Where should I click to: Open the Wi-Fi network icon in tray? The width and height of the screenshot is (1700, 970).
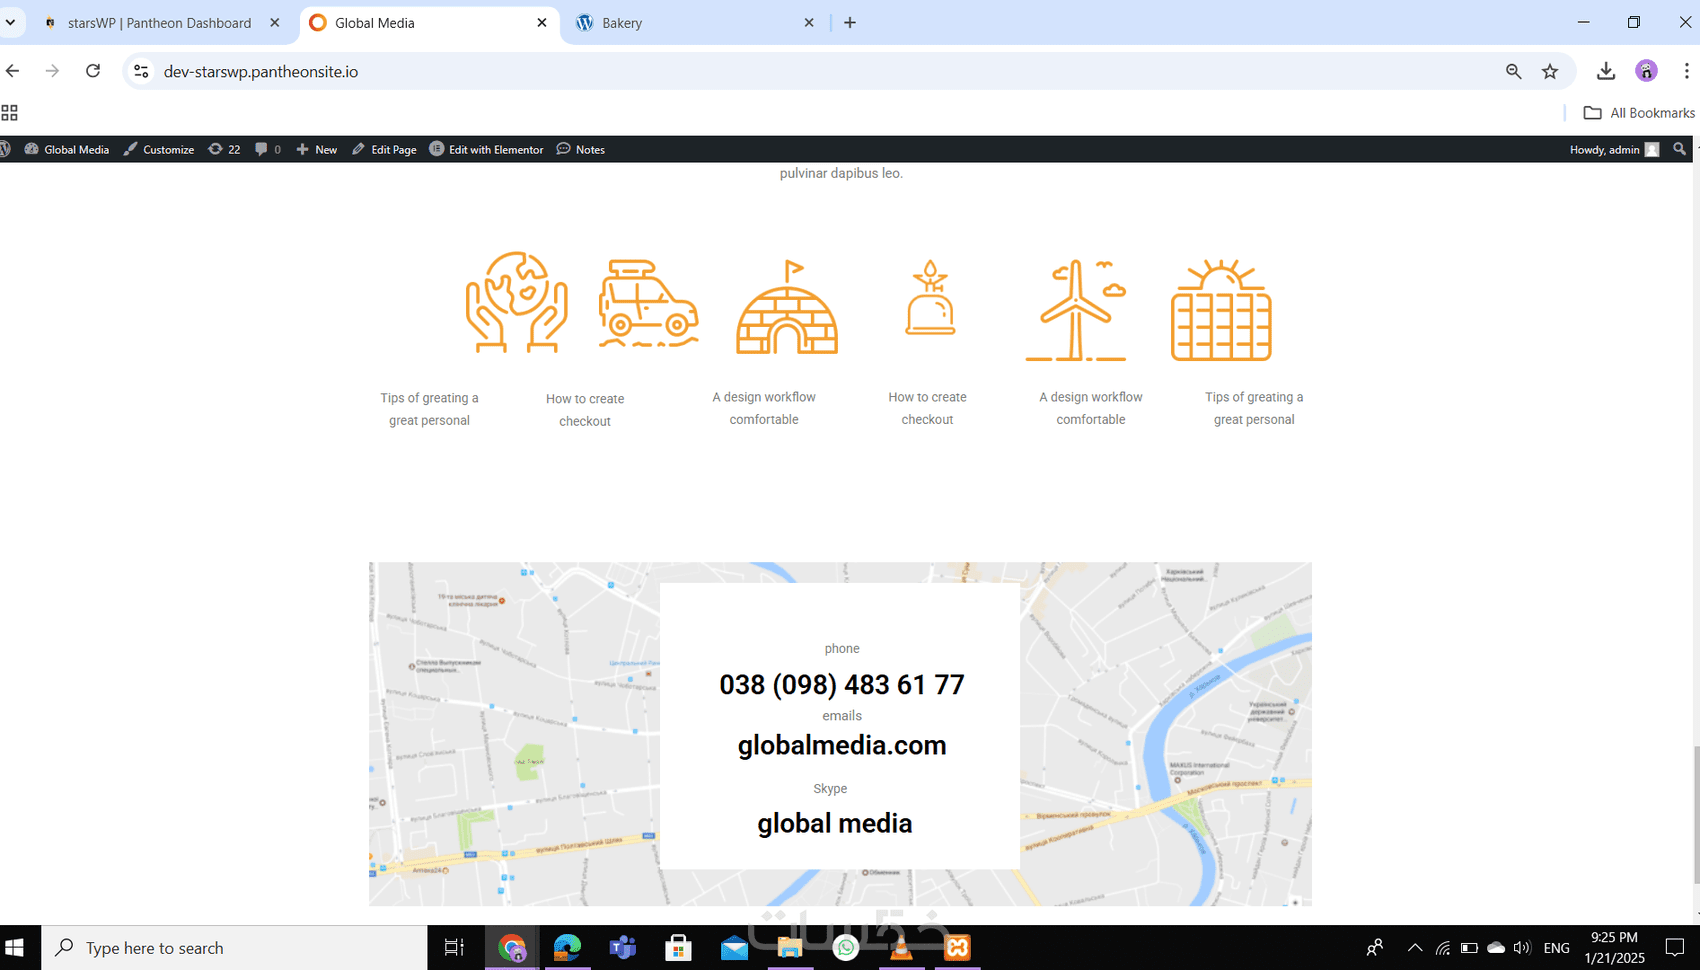pos(1443,948)
